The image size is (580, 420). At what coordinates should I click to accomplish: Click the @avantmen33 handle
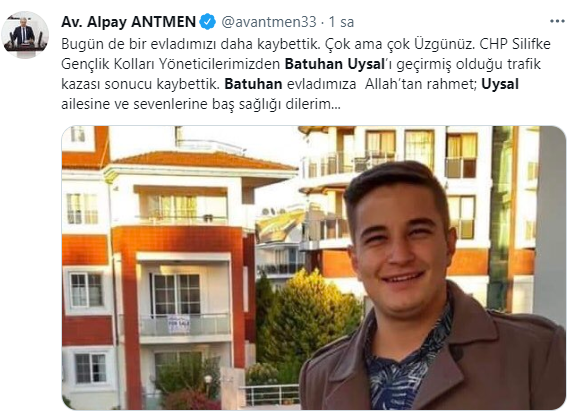click(269, 22)
